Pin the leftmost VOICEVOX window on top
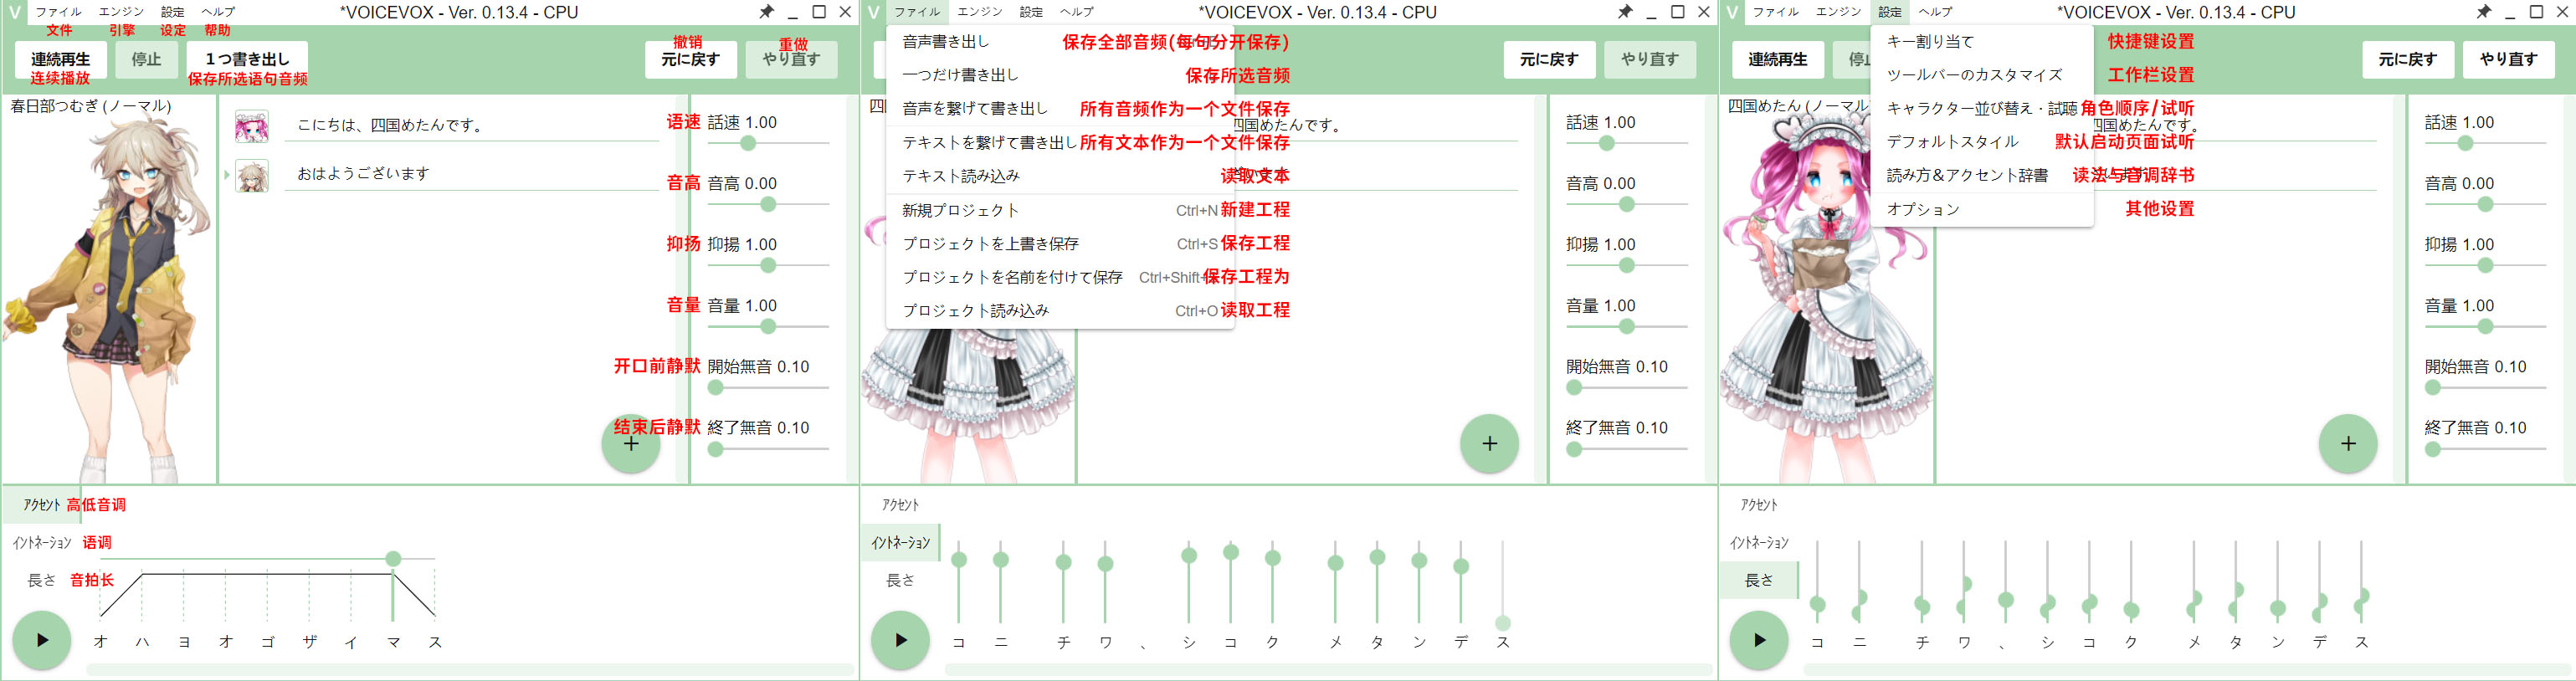The image size is (2576, 681). (766, 12)
